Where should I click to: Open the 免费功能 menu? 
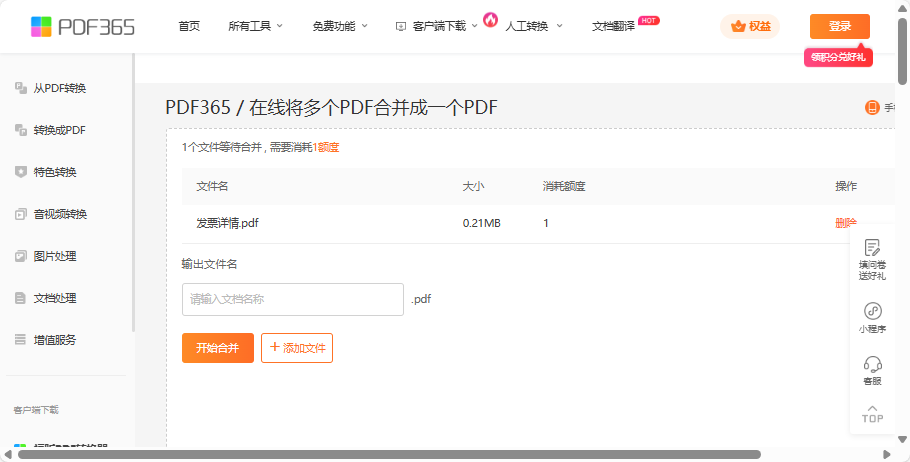[334, 26]
